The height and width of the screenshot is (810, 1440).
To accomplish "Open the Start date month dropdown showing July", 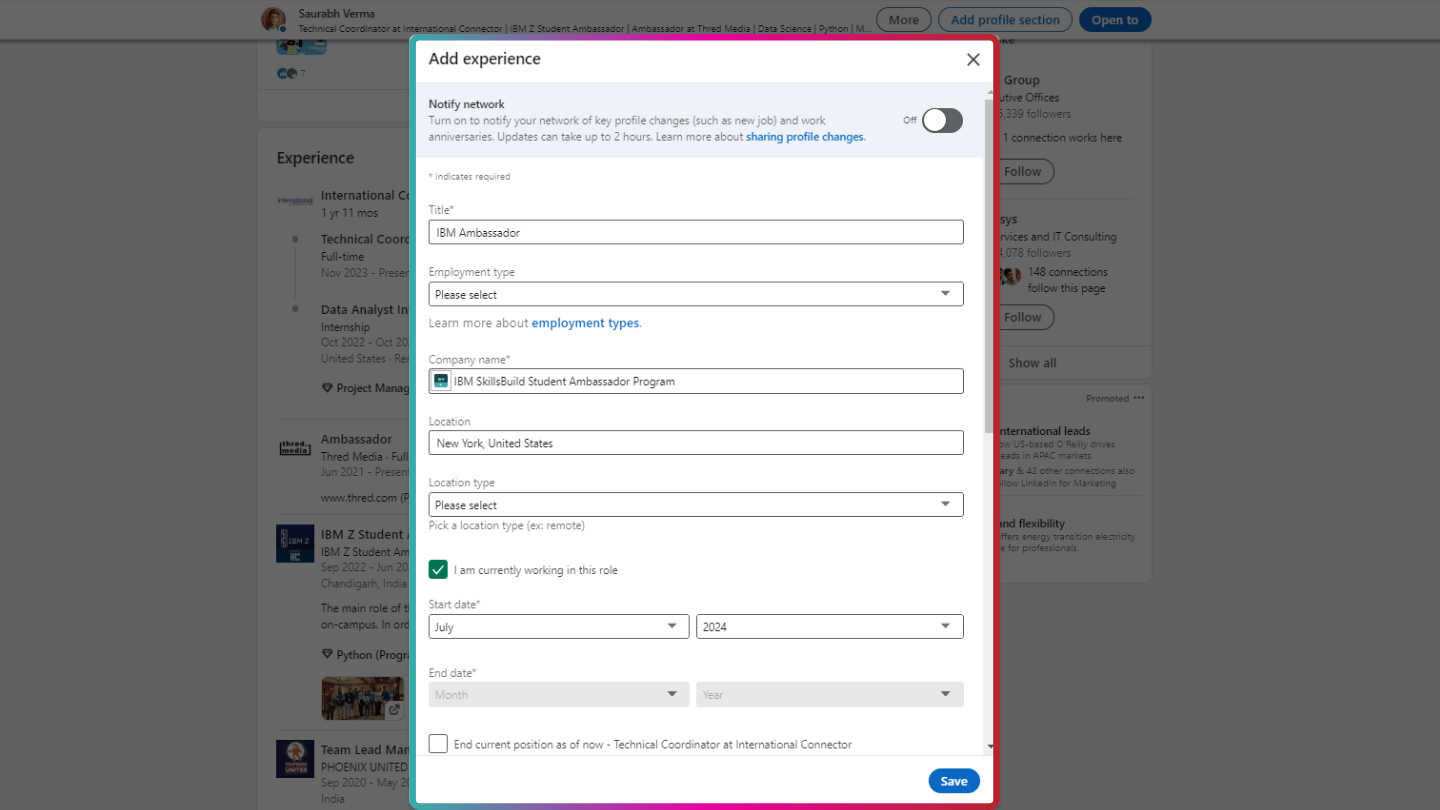I will pyautogui.click(x=559, y=627).
